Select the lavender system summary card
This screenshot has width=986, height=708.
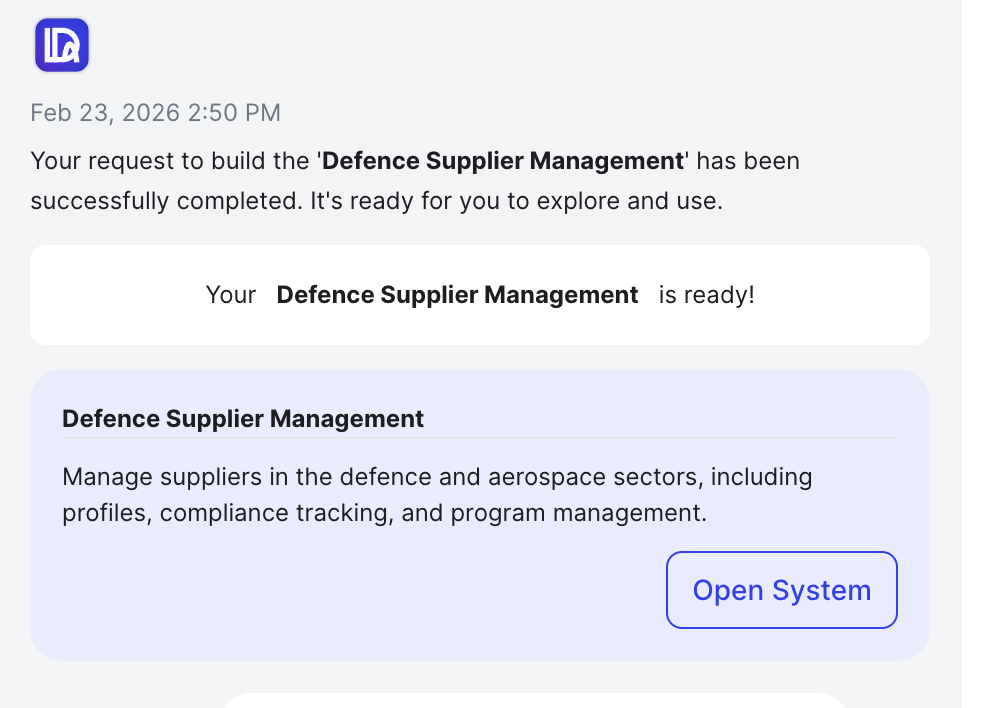point(480,513)
